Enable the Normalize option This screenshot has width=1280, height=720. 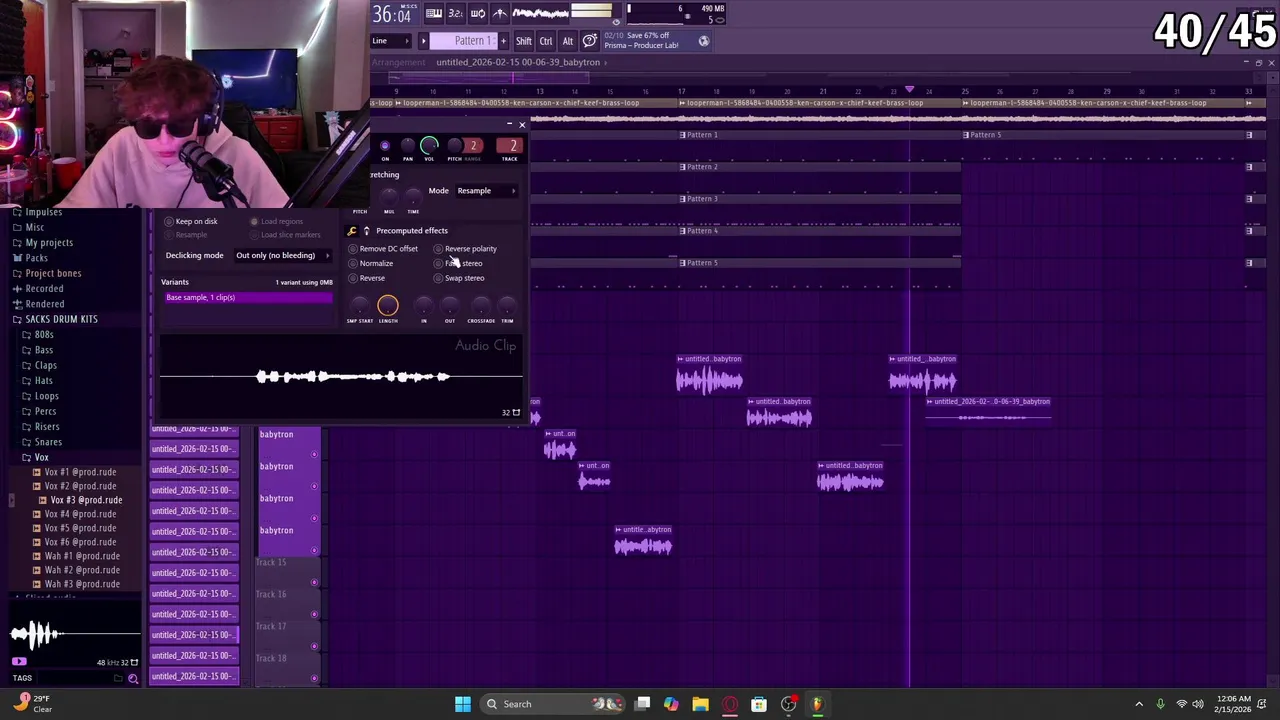click(x=371, y=264)
